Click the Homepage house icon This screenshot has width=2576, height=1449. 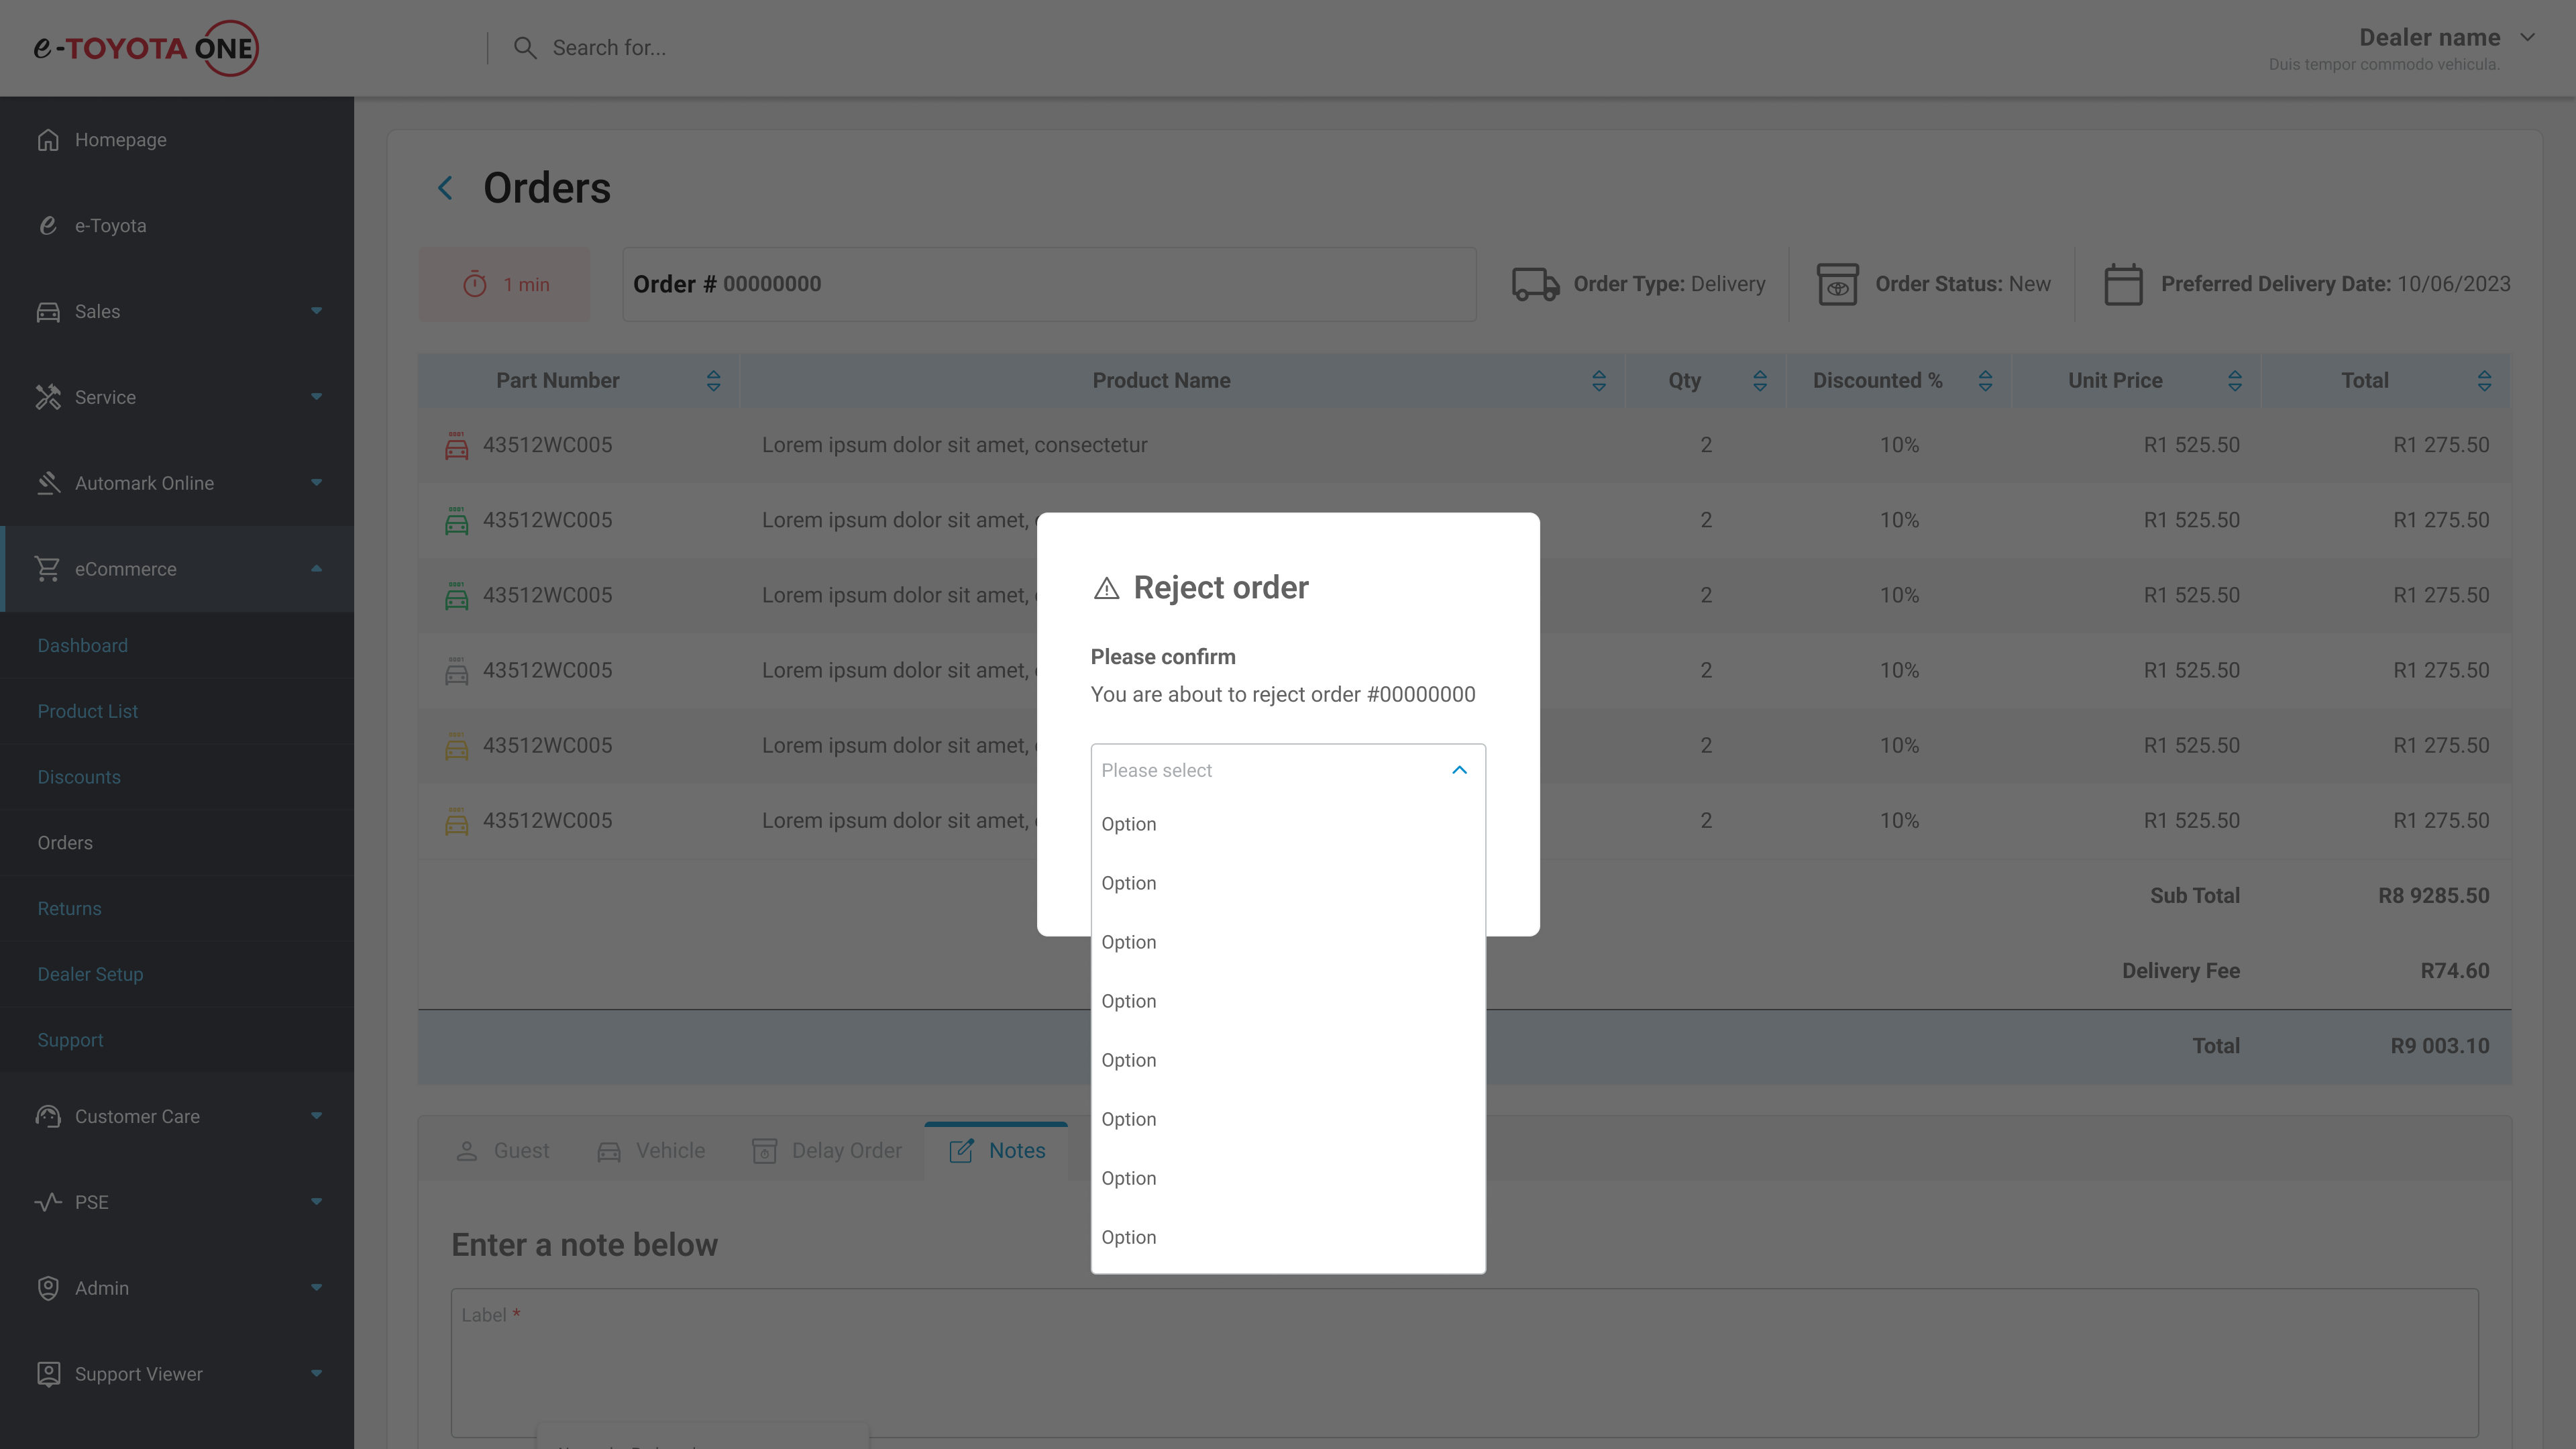coord(48,140)
